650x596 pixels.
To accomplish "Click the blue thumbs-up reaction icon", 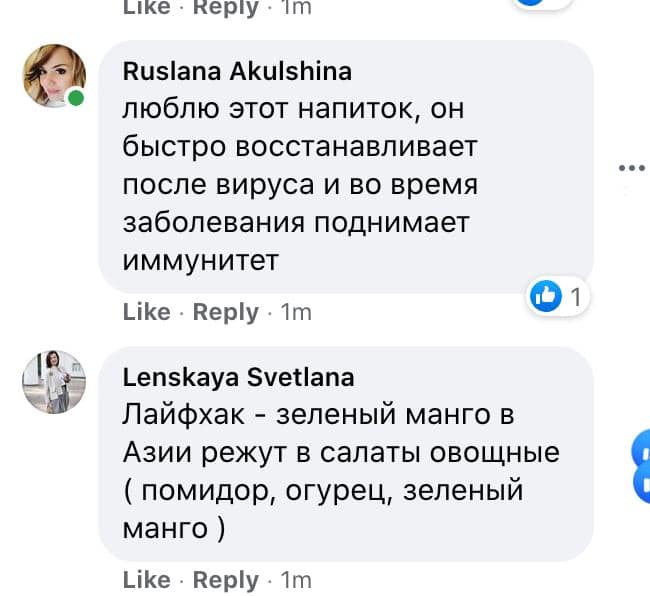I will click(546, 295).
